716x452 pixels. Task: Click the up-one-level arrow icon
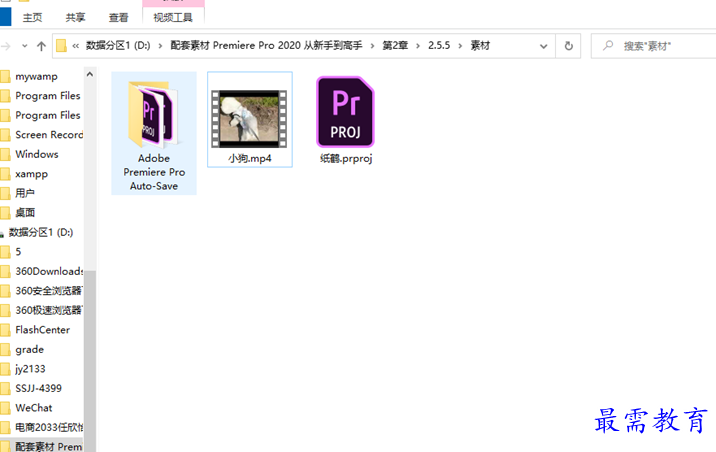(41, 46)
